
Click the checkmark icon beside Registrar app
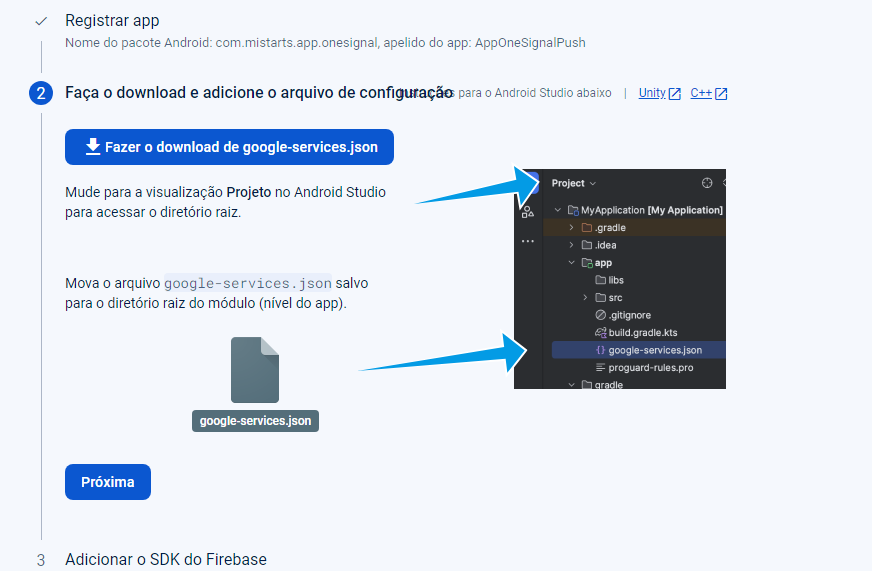pos(41,22)
